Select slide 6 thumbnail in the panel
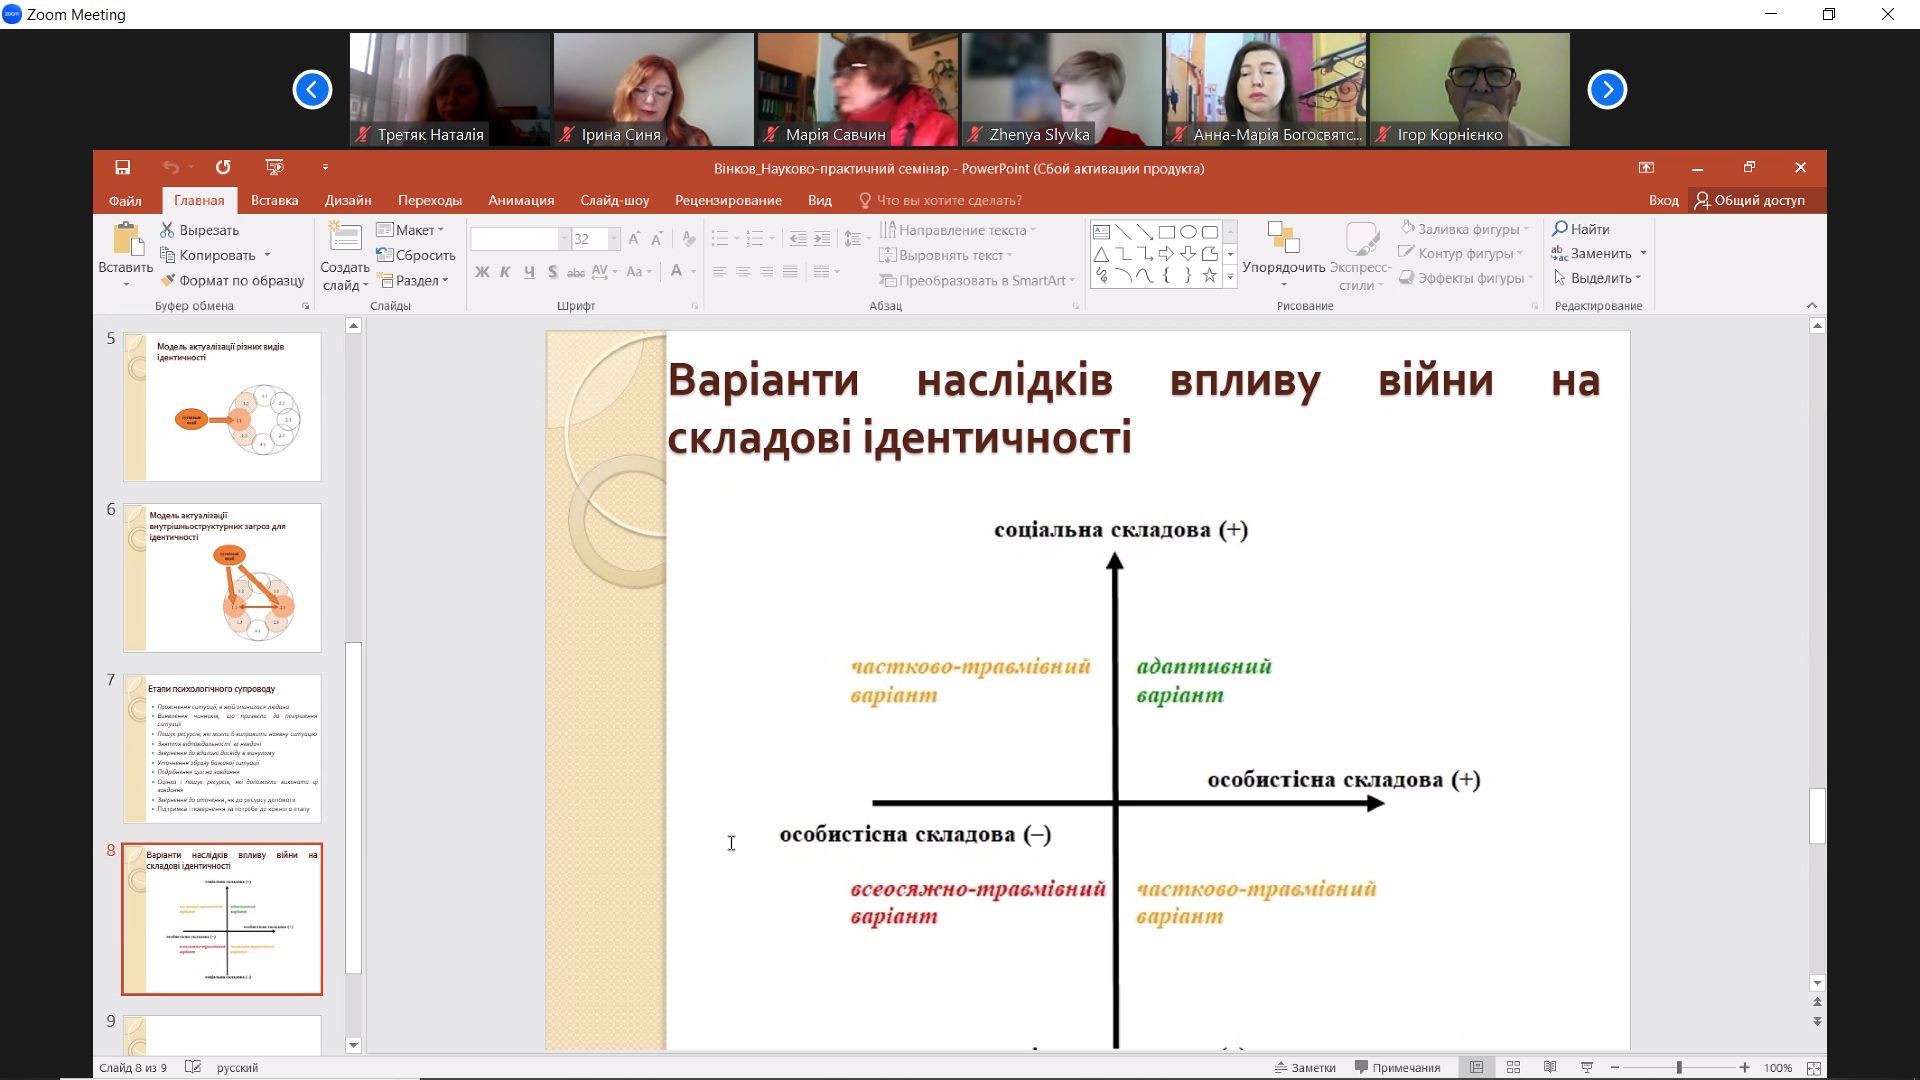 point(222,578)
